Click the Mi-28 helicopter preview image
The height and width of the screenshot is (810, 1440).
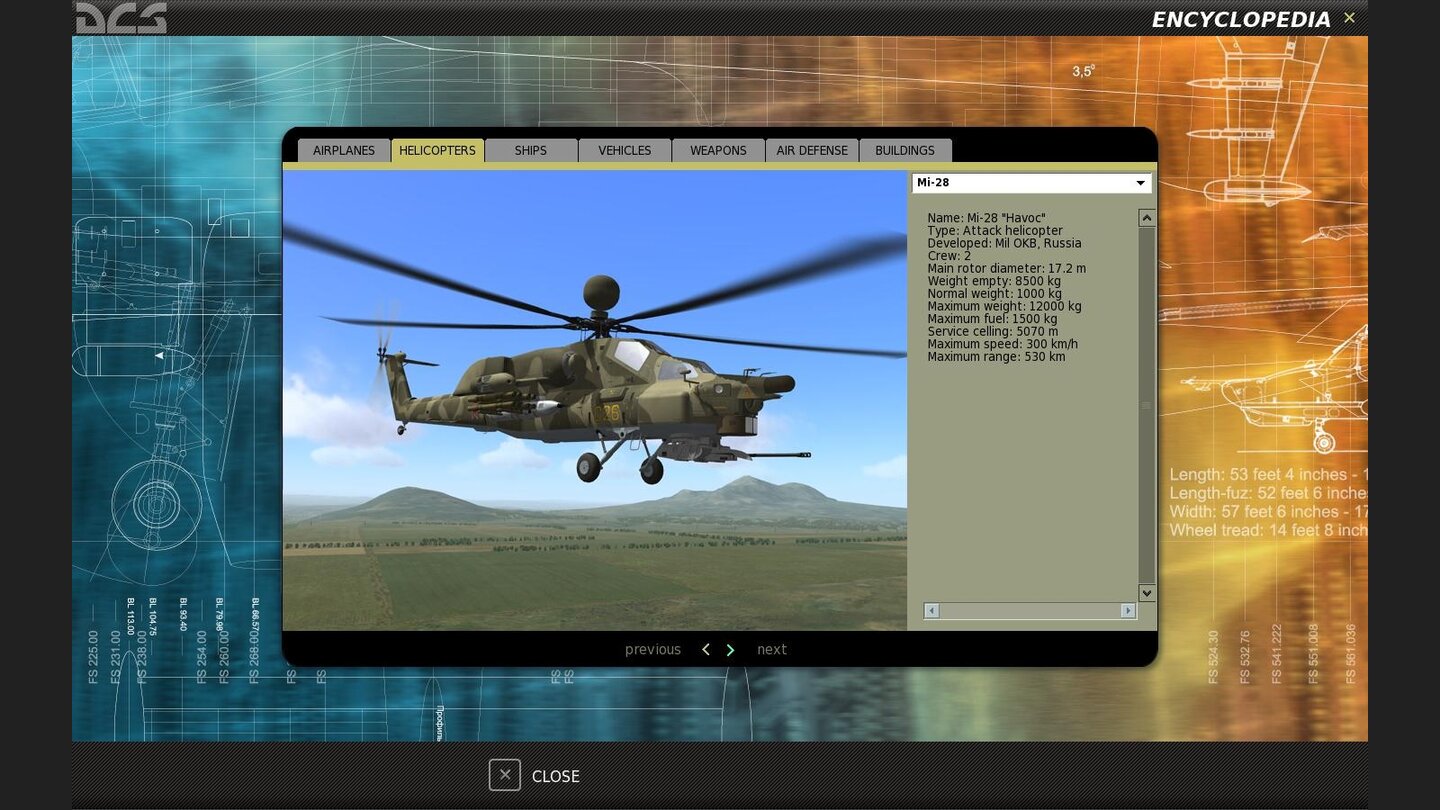(595, 400)
